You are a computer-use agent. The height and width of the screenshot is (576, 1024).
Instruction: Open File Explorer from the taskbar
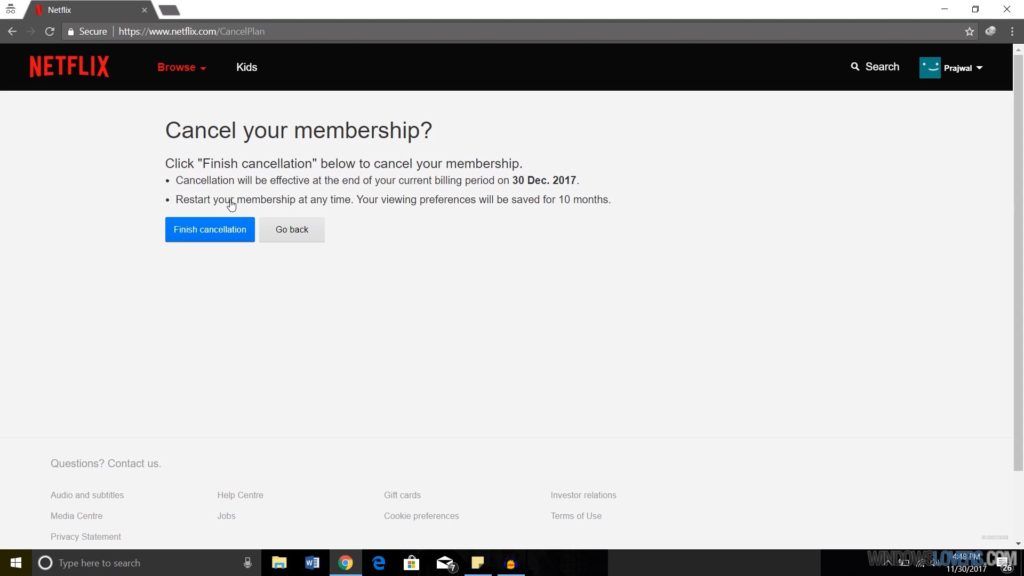click(x=279, y=563)
